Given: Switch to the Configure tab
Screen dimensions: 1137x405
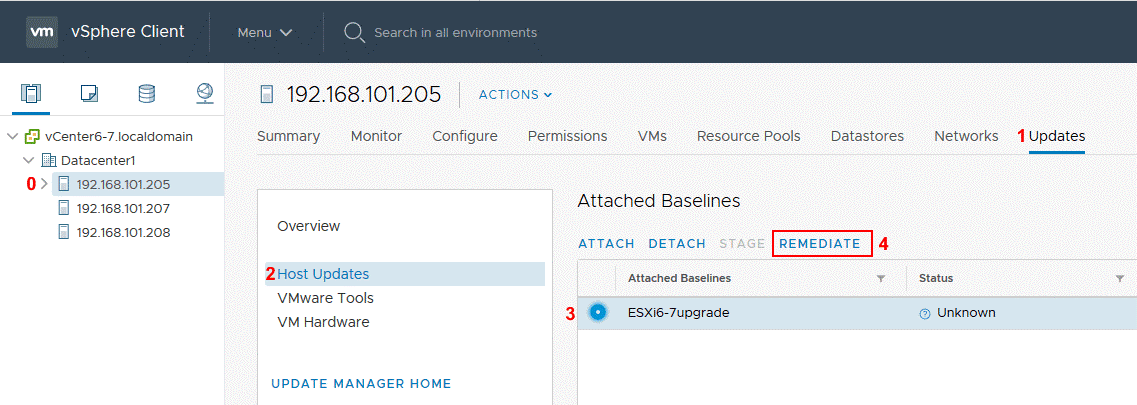Looking at the screenshot, I should tap(464, 136).
